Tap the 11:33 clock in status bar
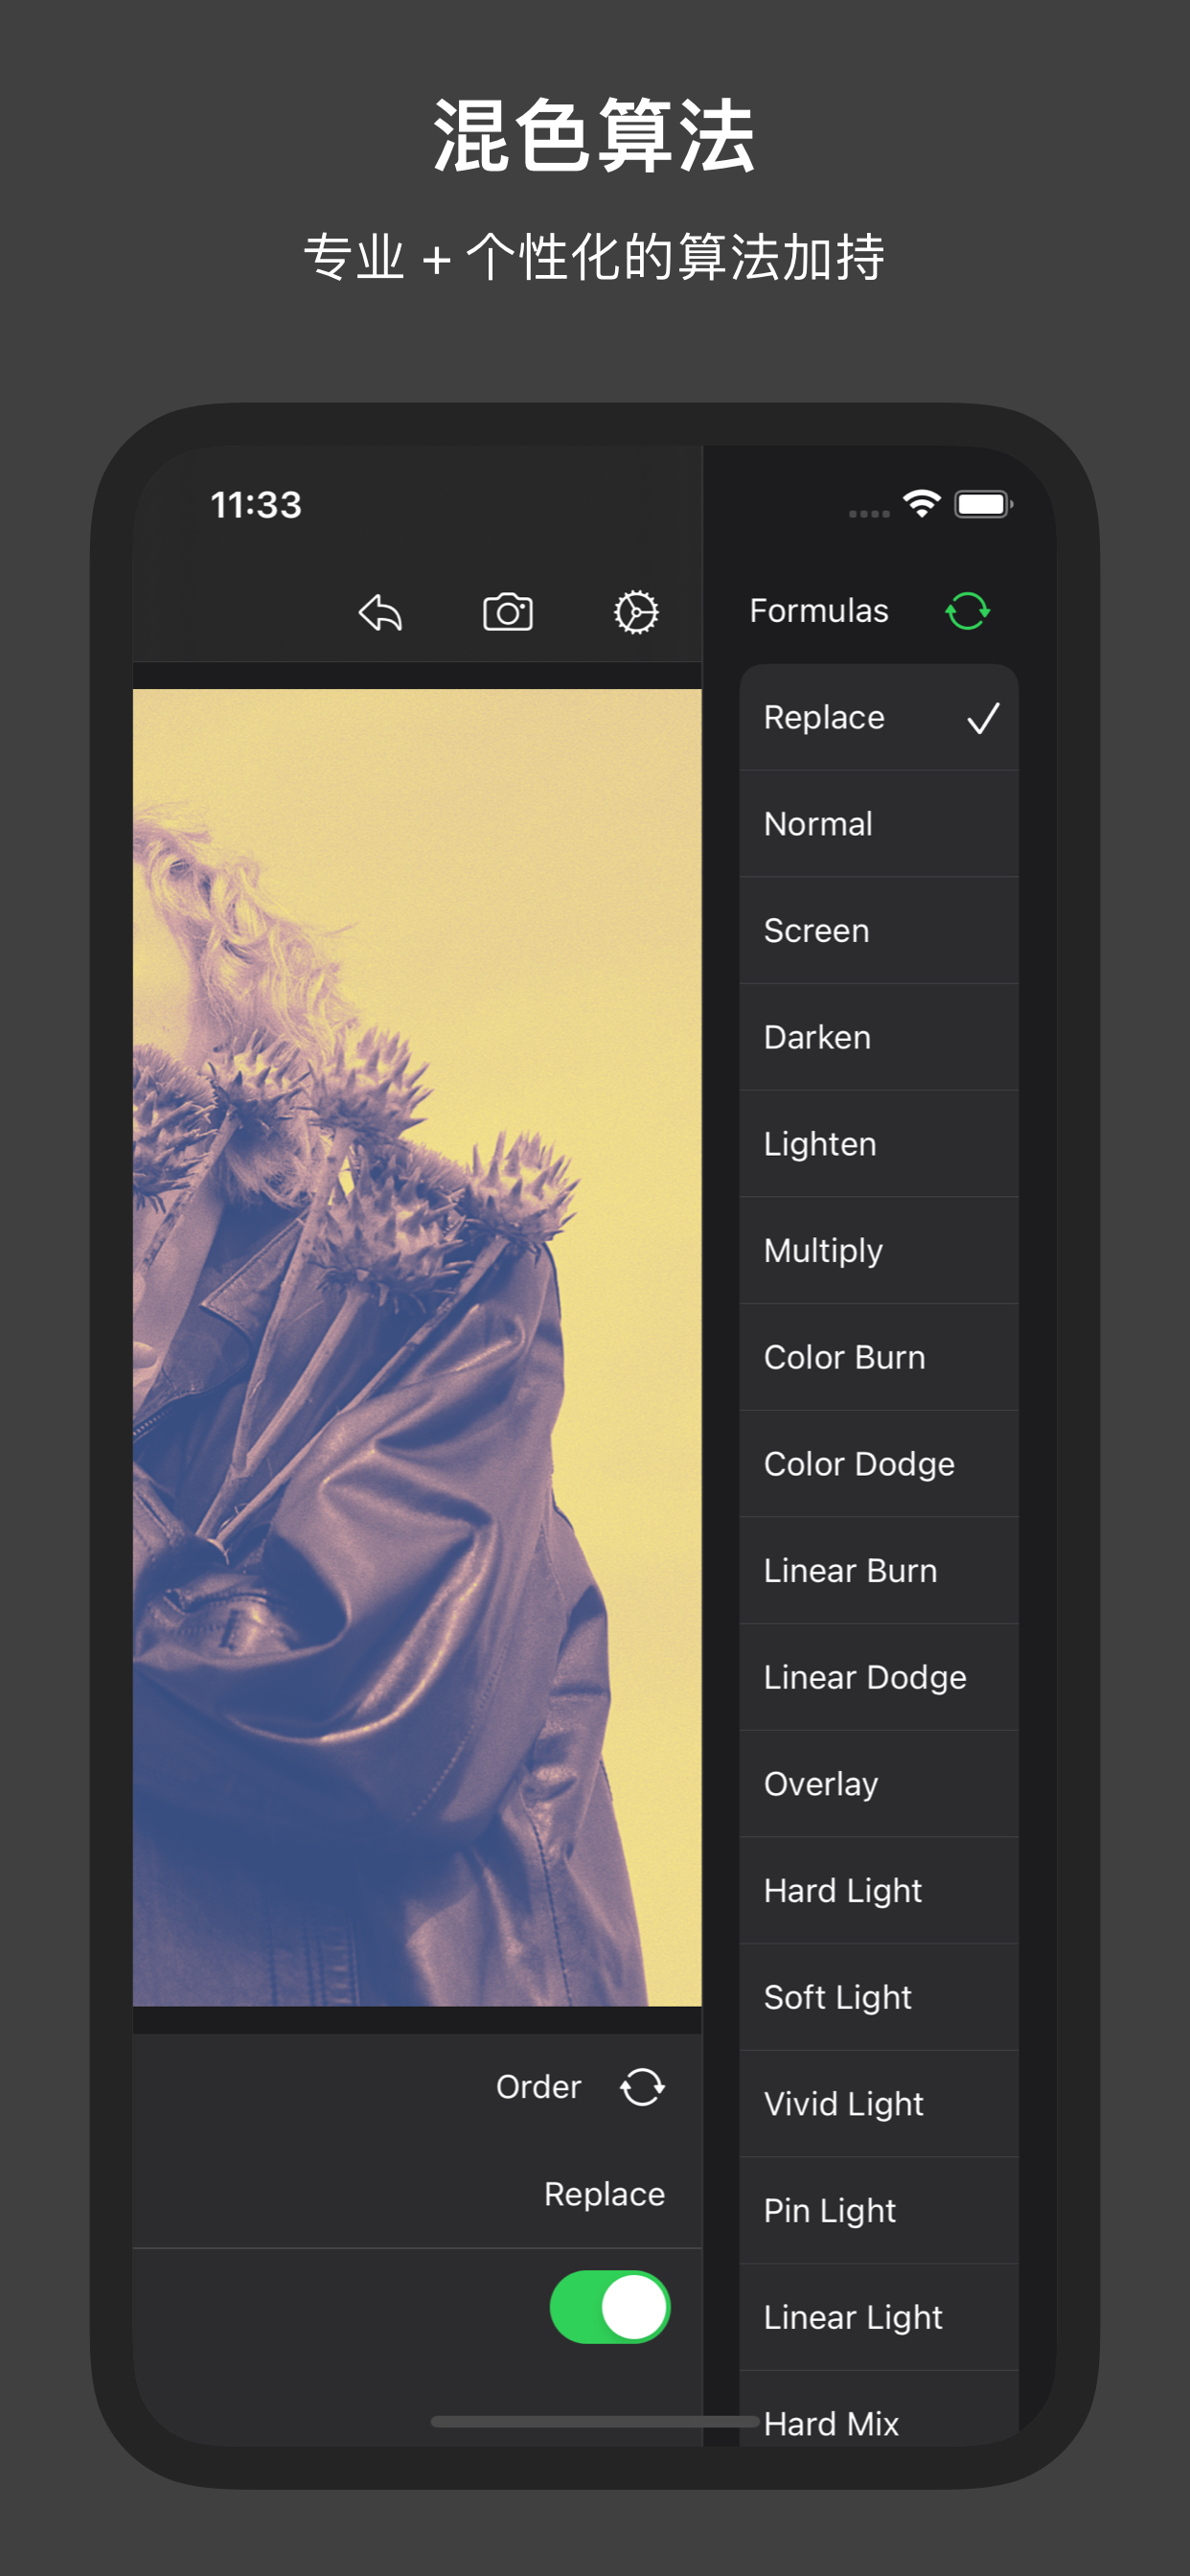Screen dimensions: 1190x2576 (x=256, y=505)
